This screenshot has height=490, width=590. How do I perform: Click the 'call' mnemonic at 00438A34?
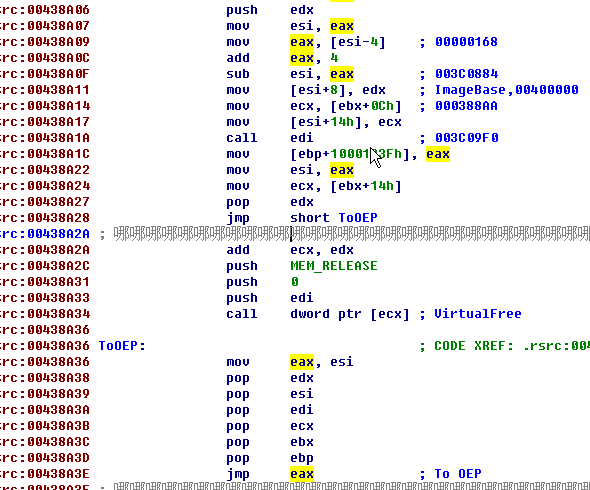coord(242,314)
